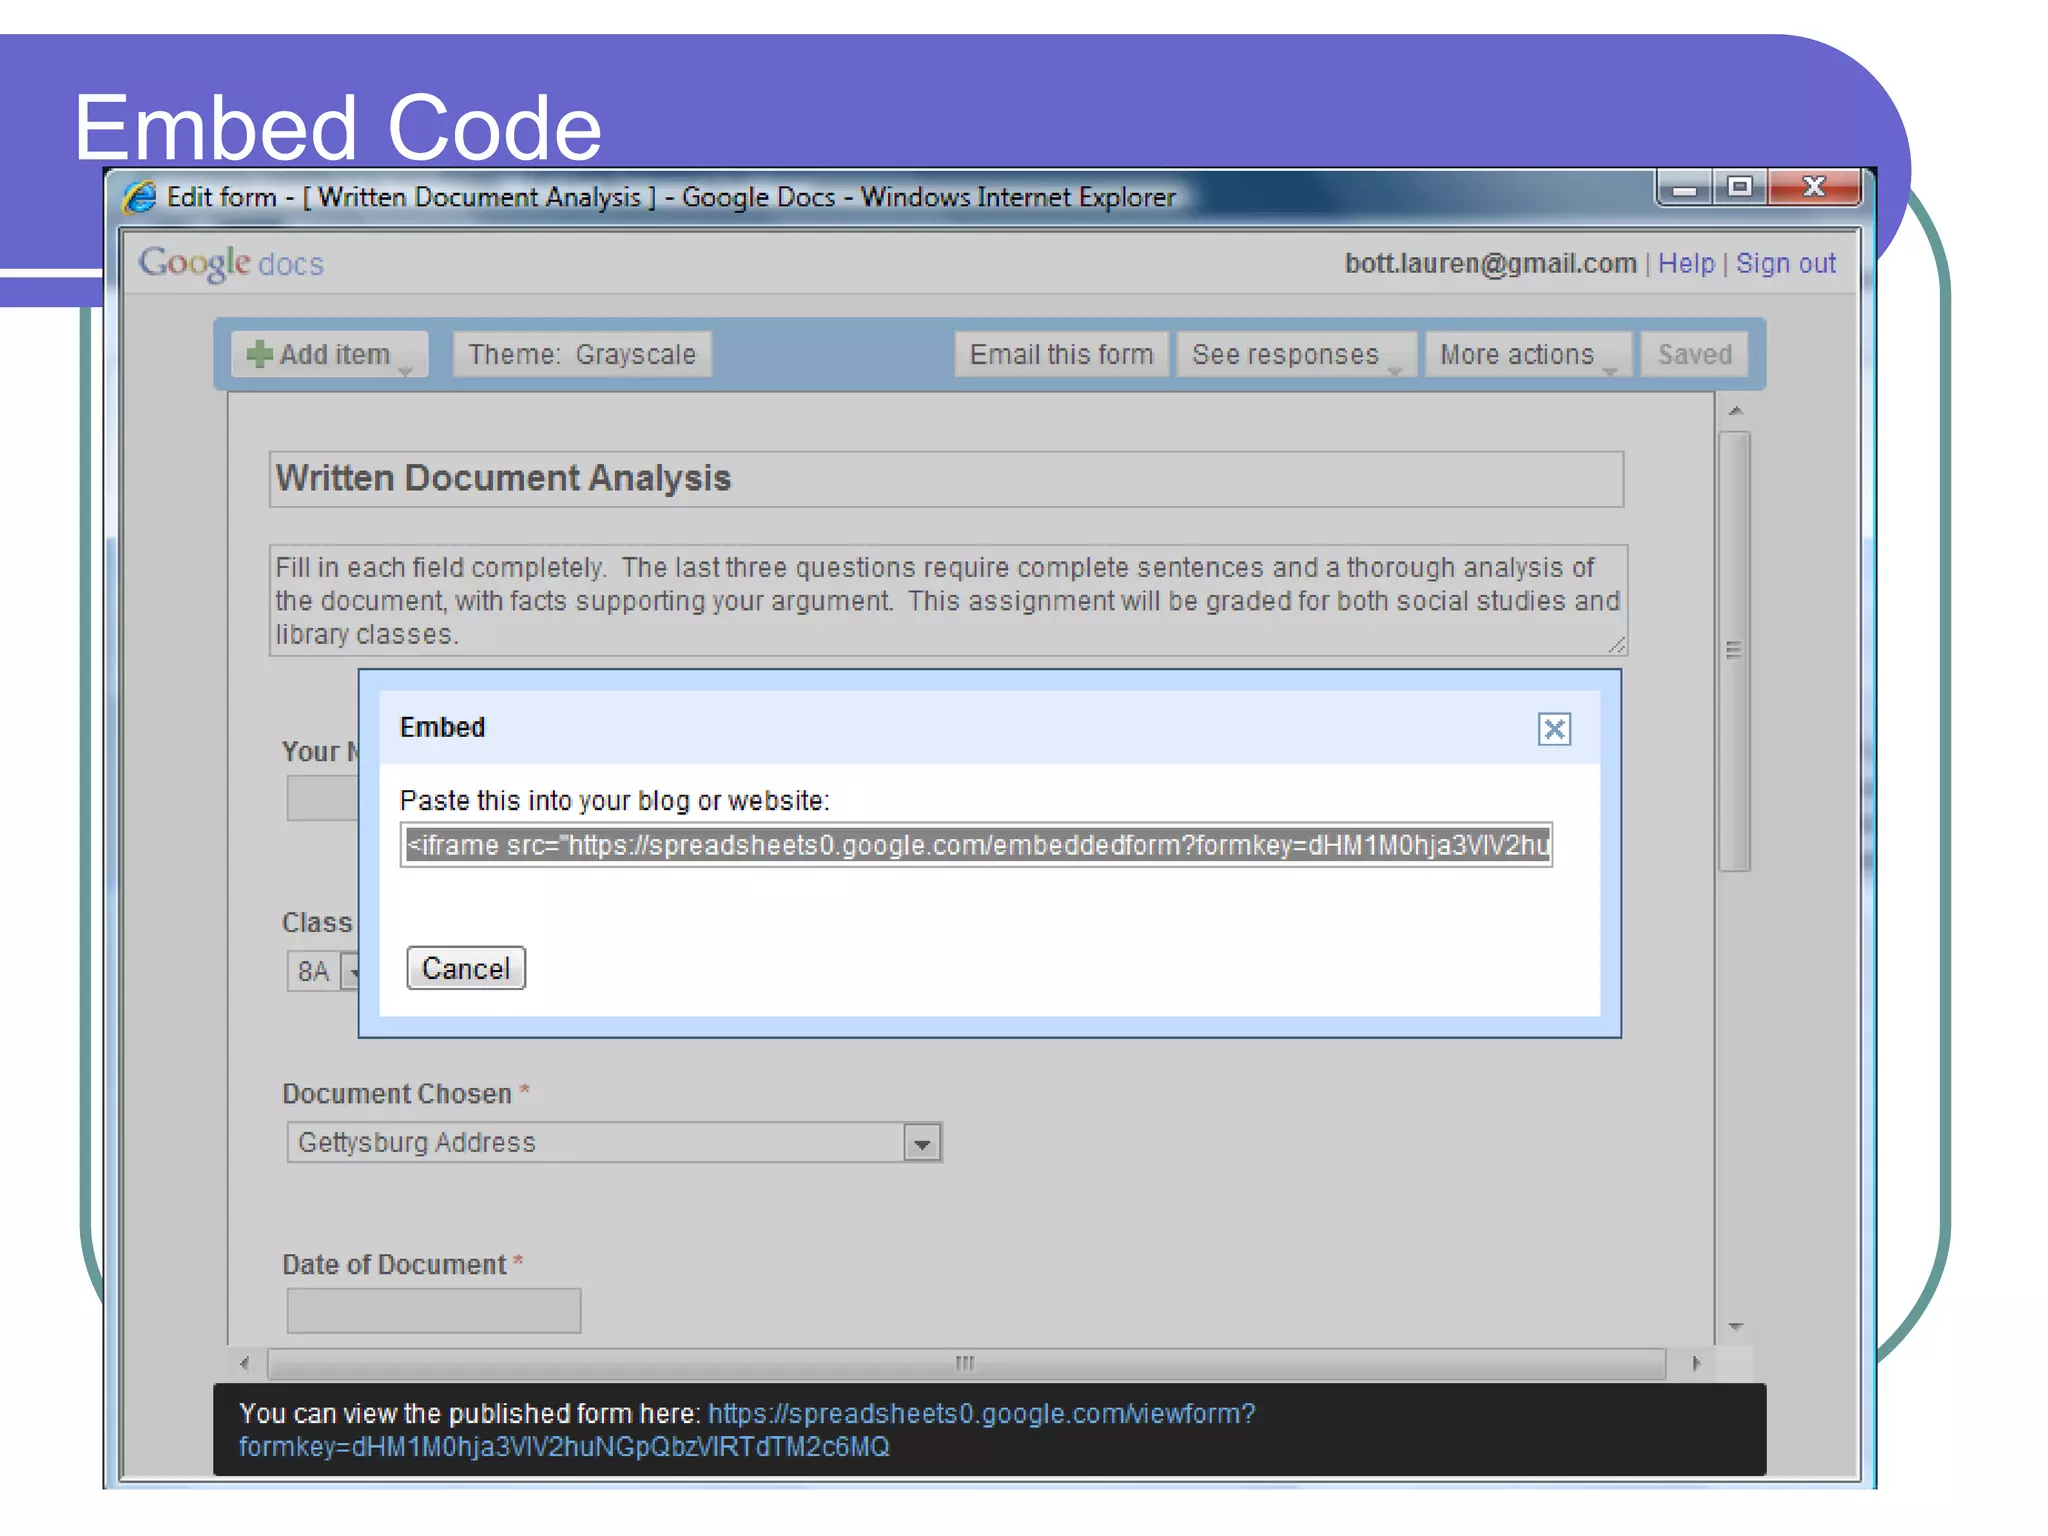Image resolution: width=2048 pixels, height=1536 pixels.
Task: Select the iframe embed code field
Action: [x=976, y=845]
